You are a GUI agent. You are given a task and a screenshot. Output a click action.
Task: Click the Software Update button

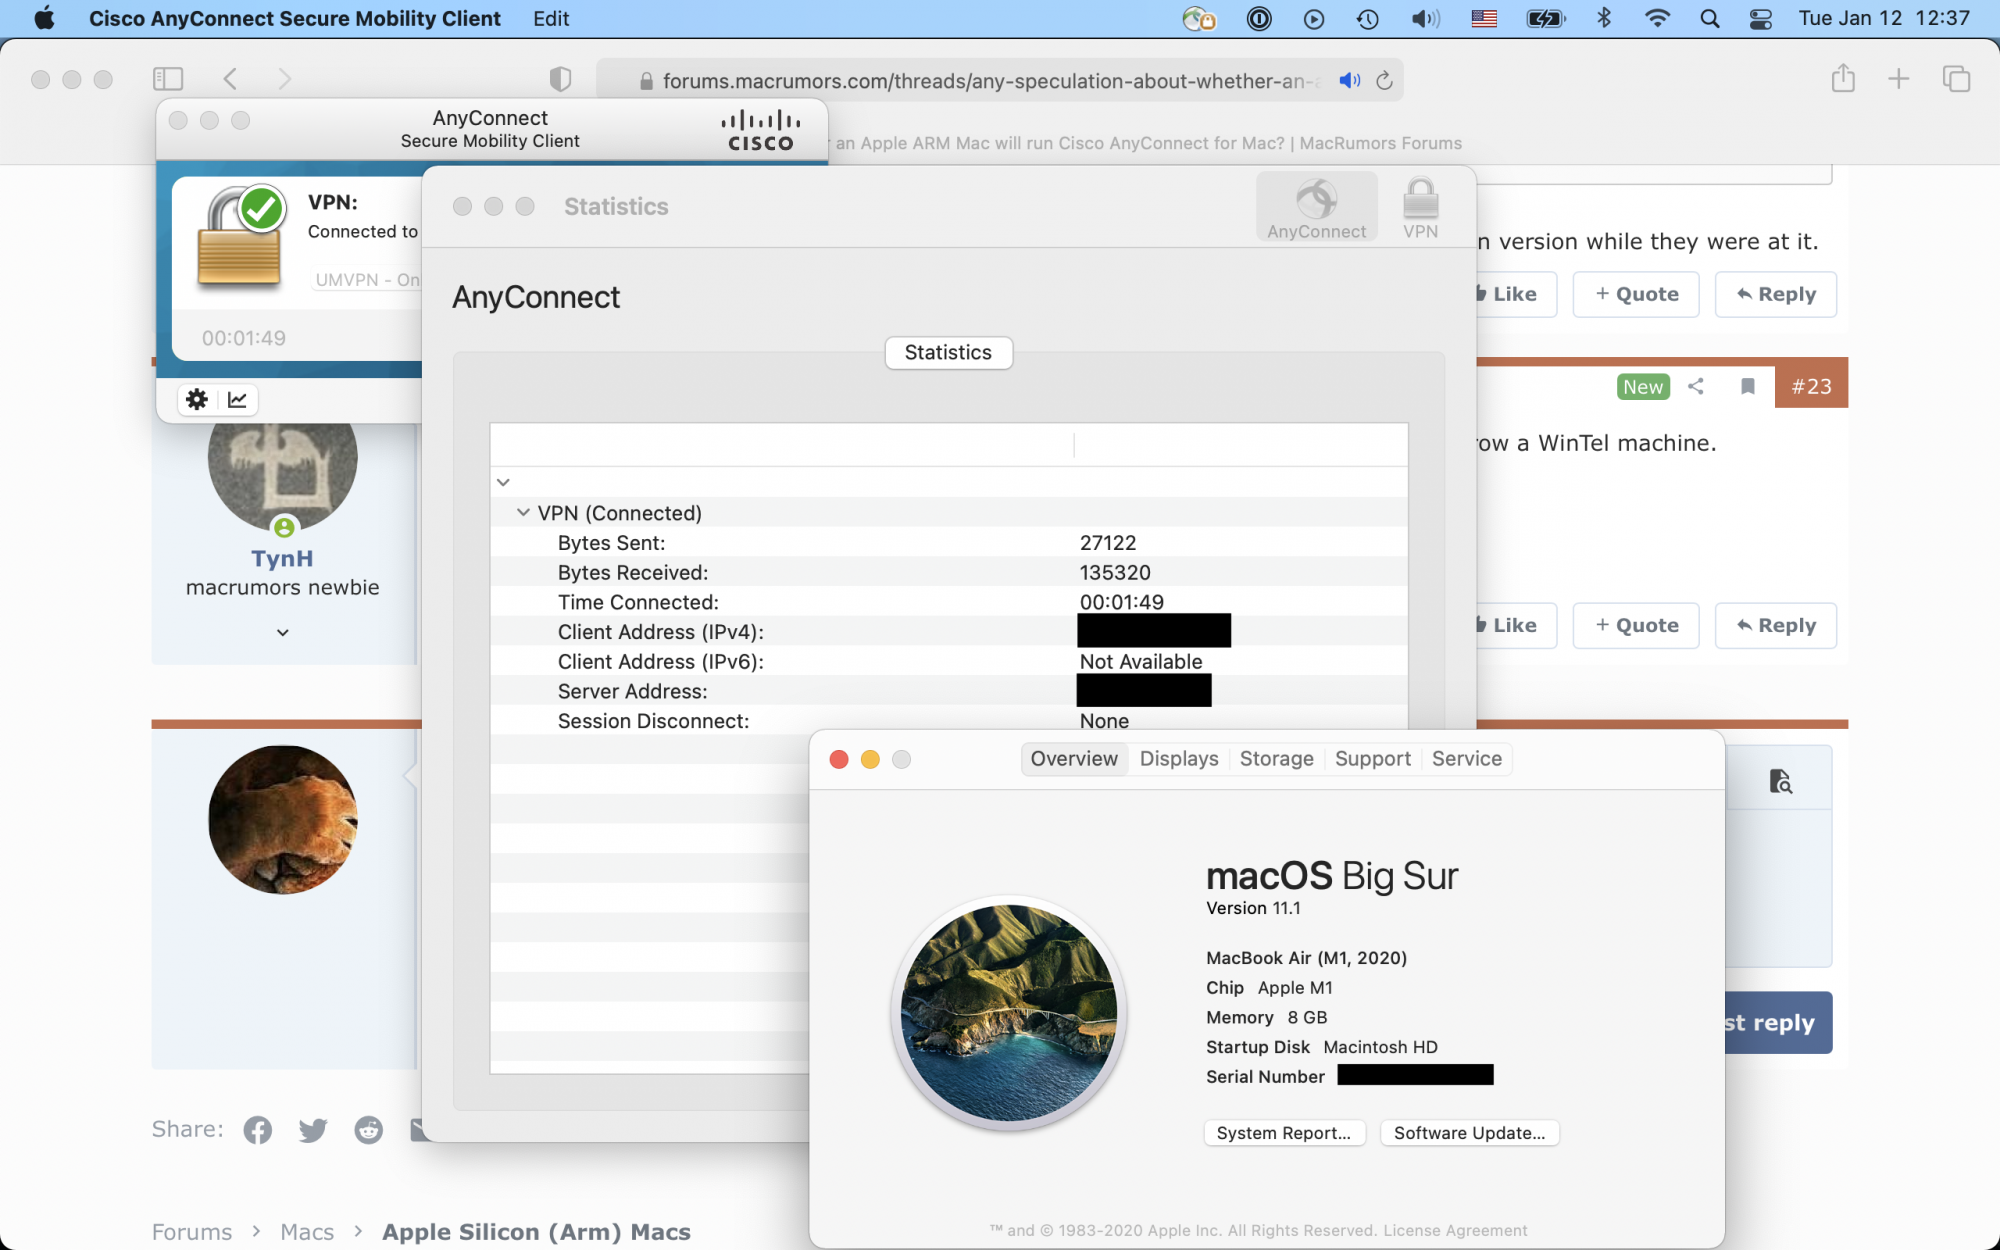coord(1469,1133)
